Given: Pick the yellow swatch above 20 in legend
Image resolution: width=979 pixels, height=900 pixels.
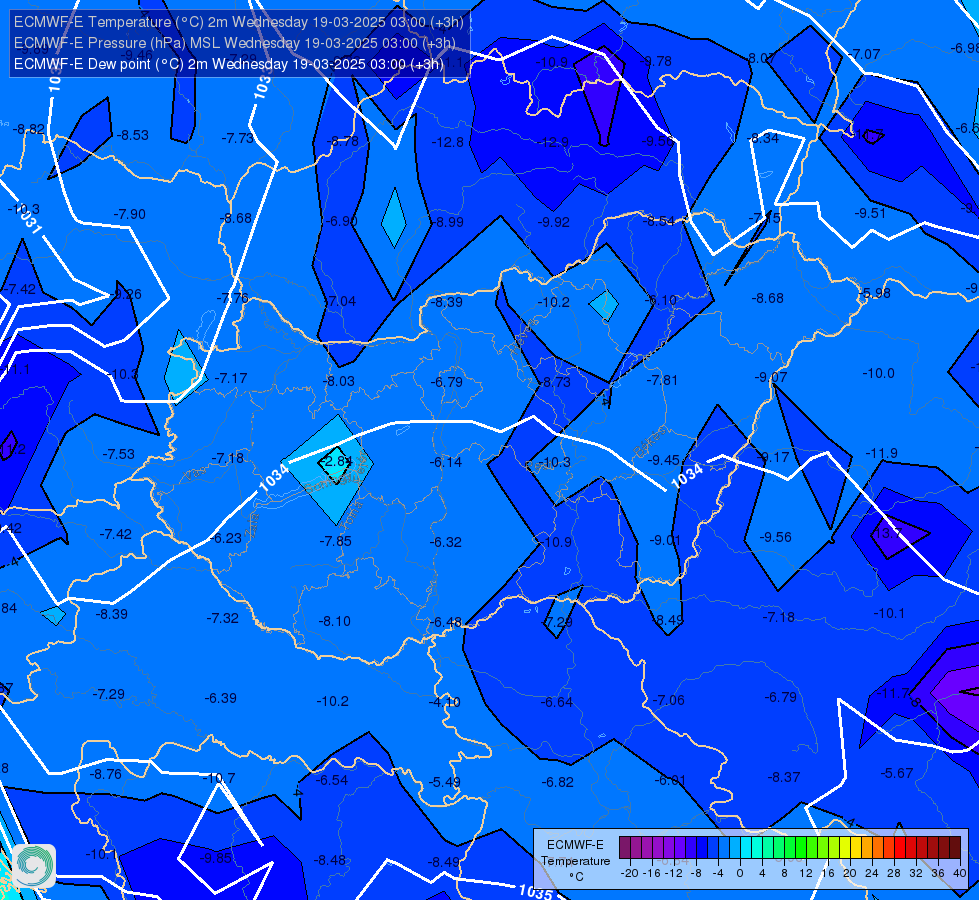Looking at the screenshot, I should pos(845,848).
